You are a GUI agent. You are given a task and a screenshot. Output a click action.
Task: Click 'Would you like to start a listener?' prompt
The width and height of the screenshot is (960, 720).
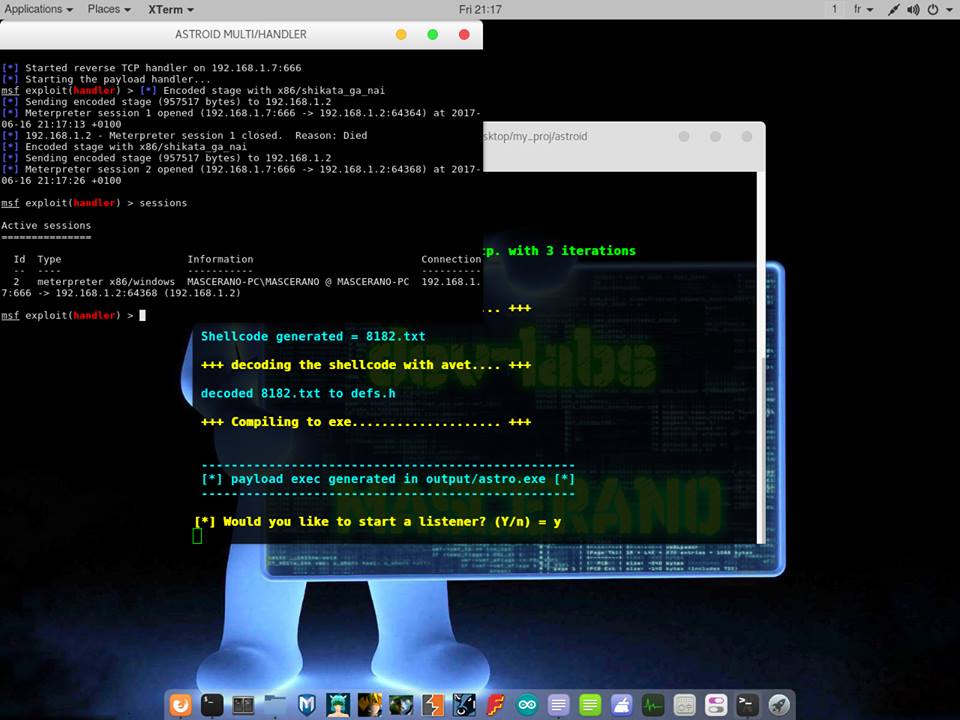354,522
